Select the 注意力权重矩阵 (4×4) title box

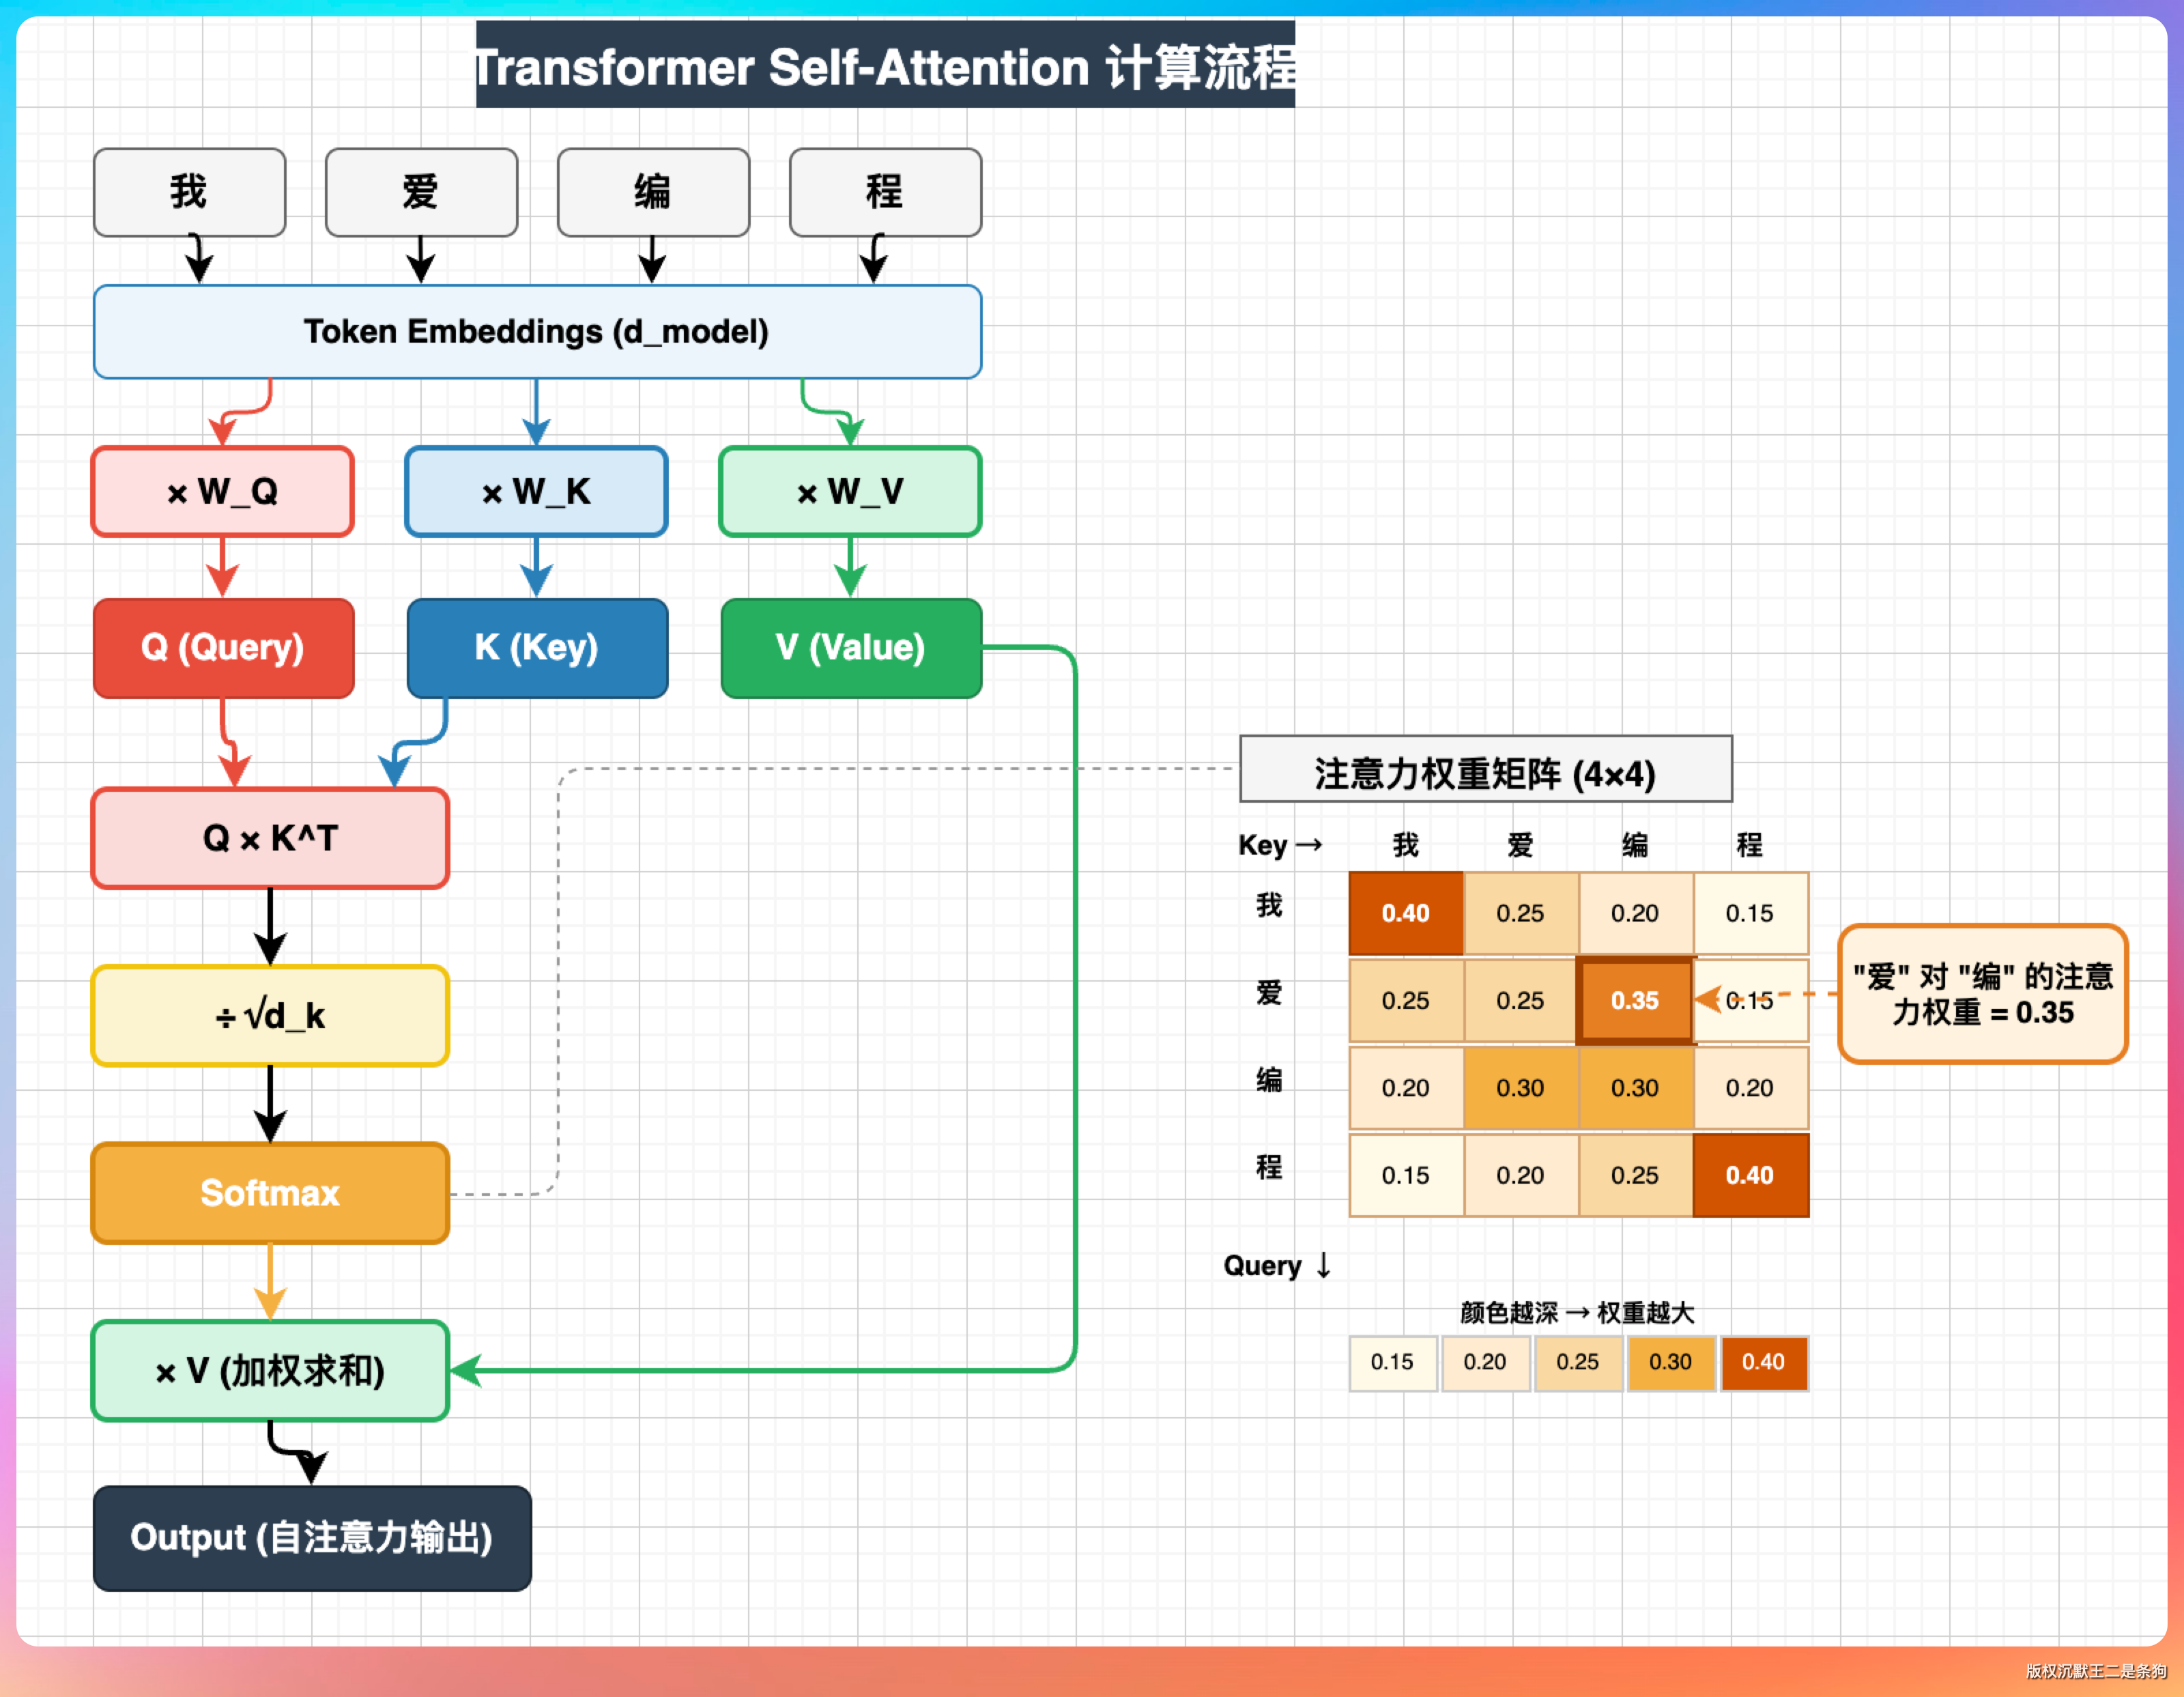click(1485, 772)
